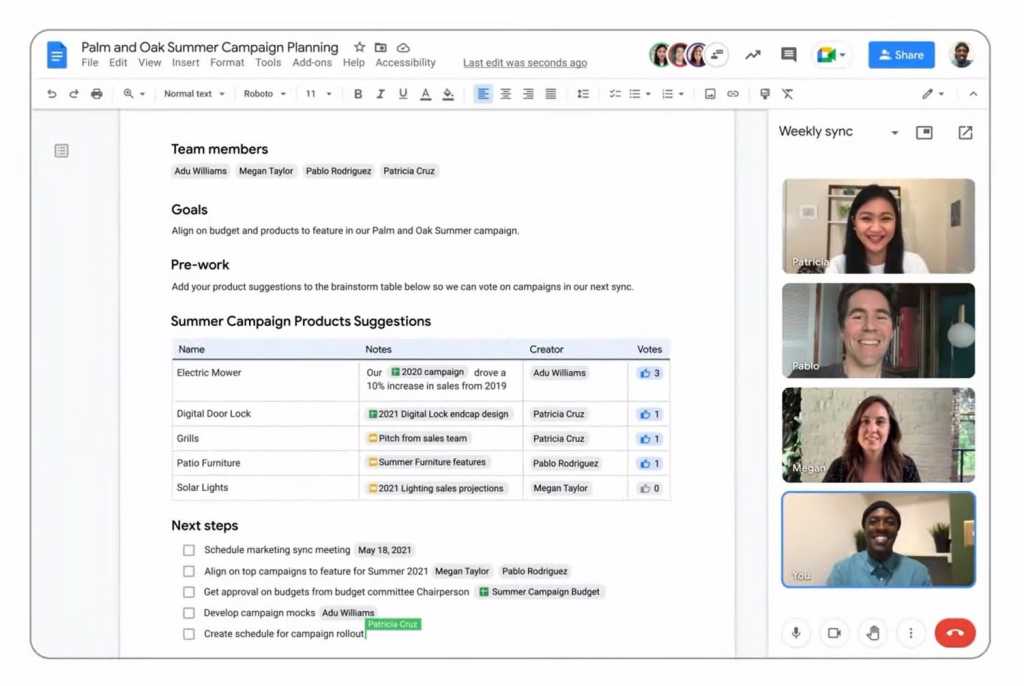Justify the text alignment
Screen dimensions: 1024x686
click(x=551, y=94)
